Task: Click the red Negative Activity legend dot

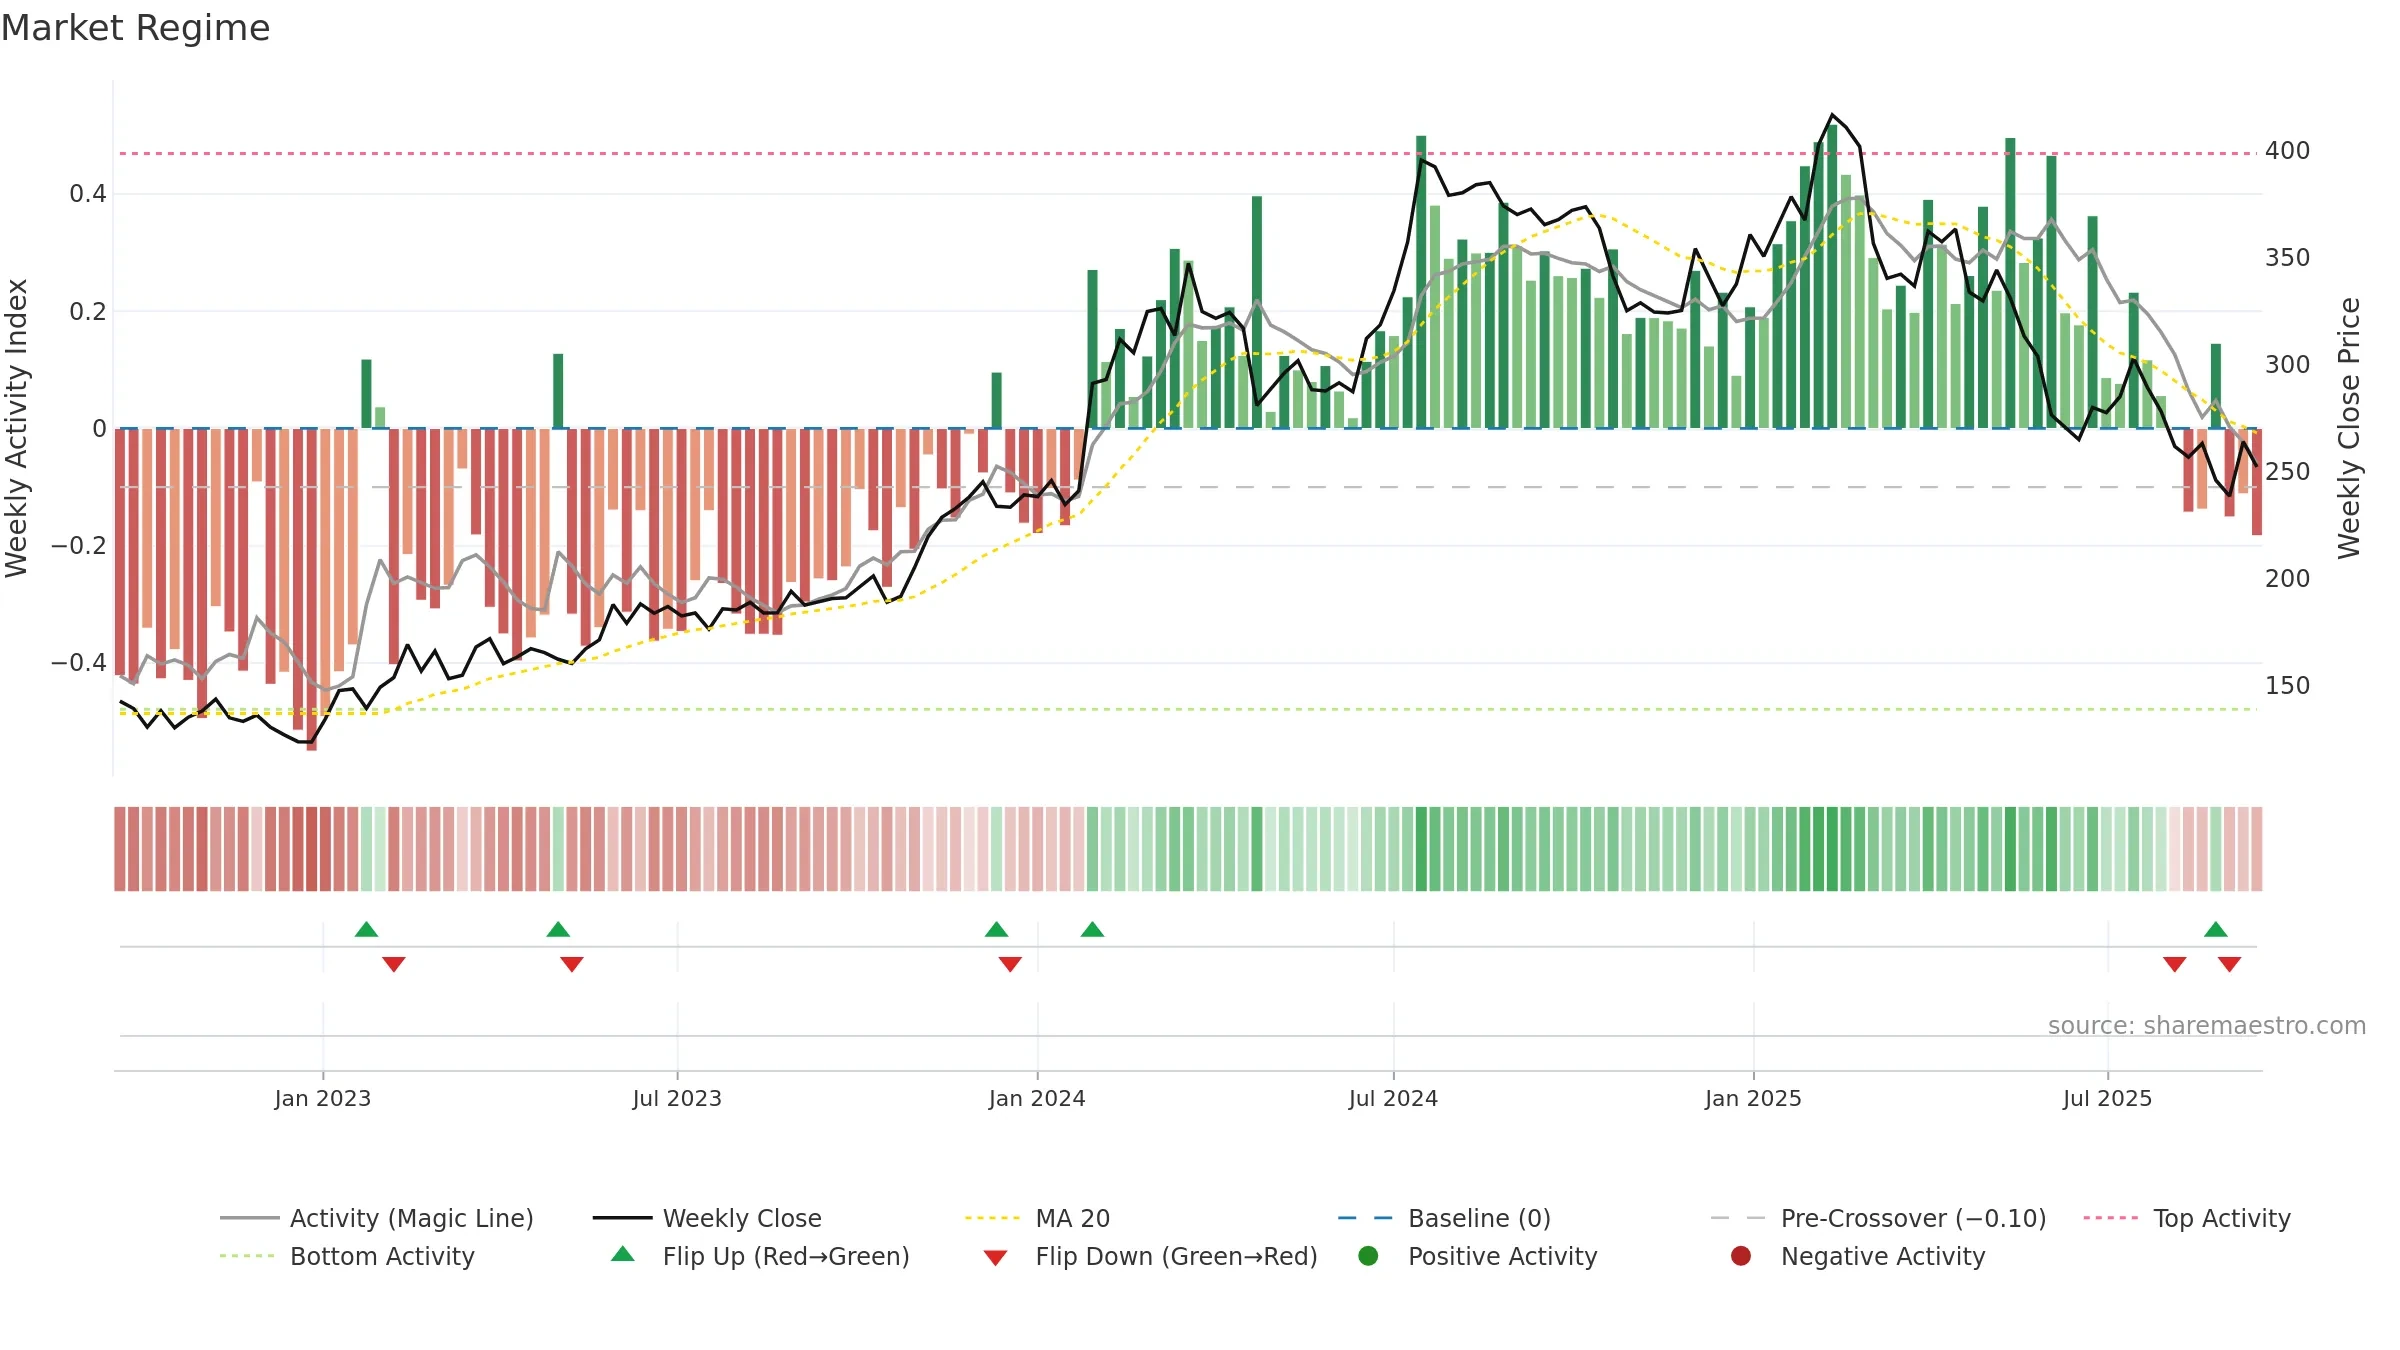Action: (x=1741, y=1255)
